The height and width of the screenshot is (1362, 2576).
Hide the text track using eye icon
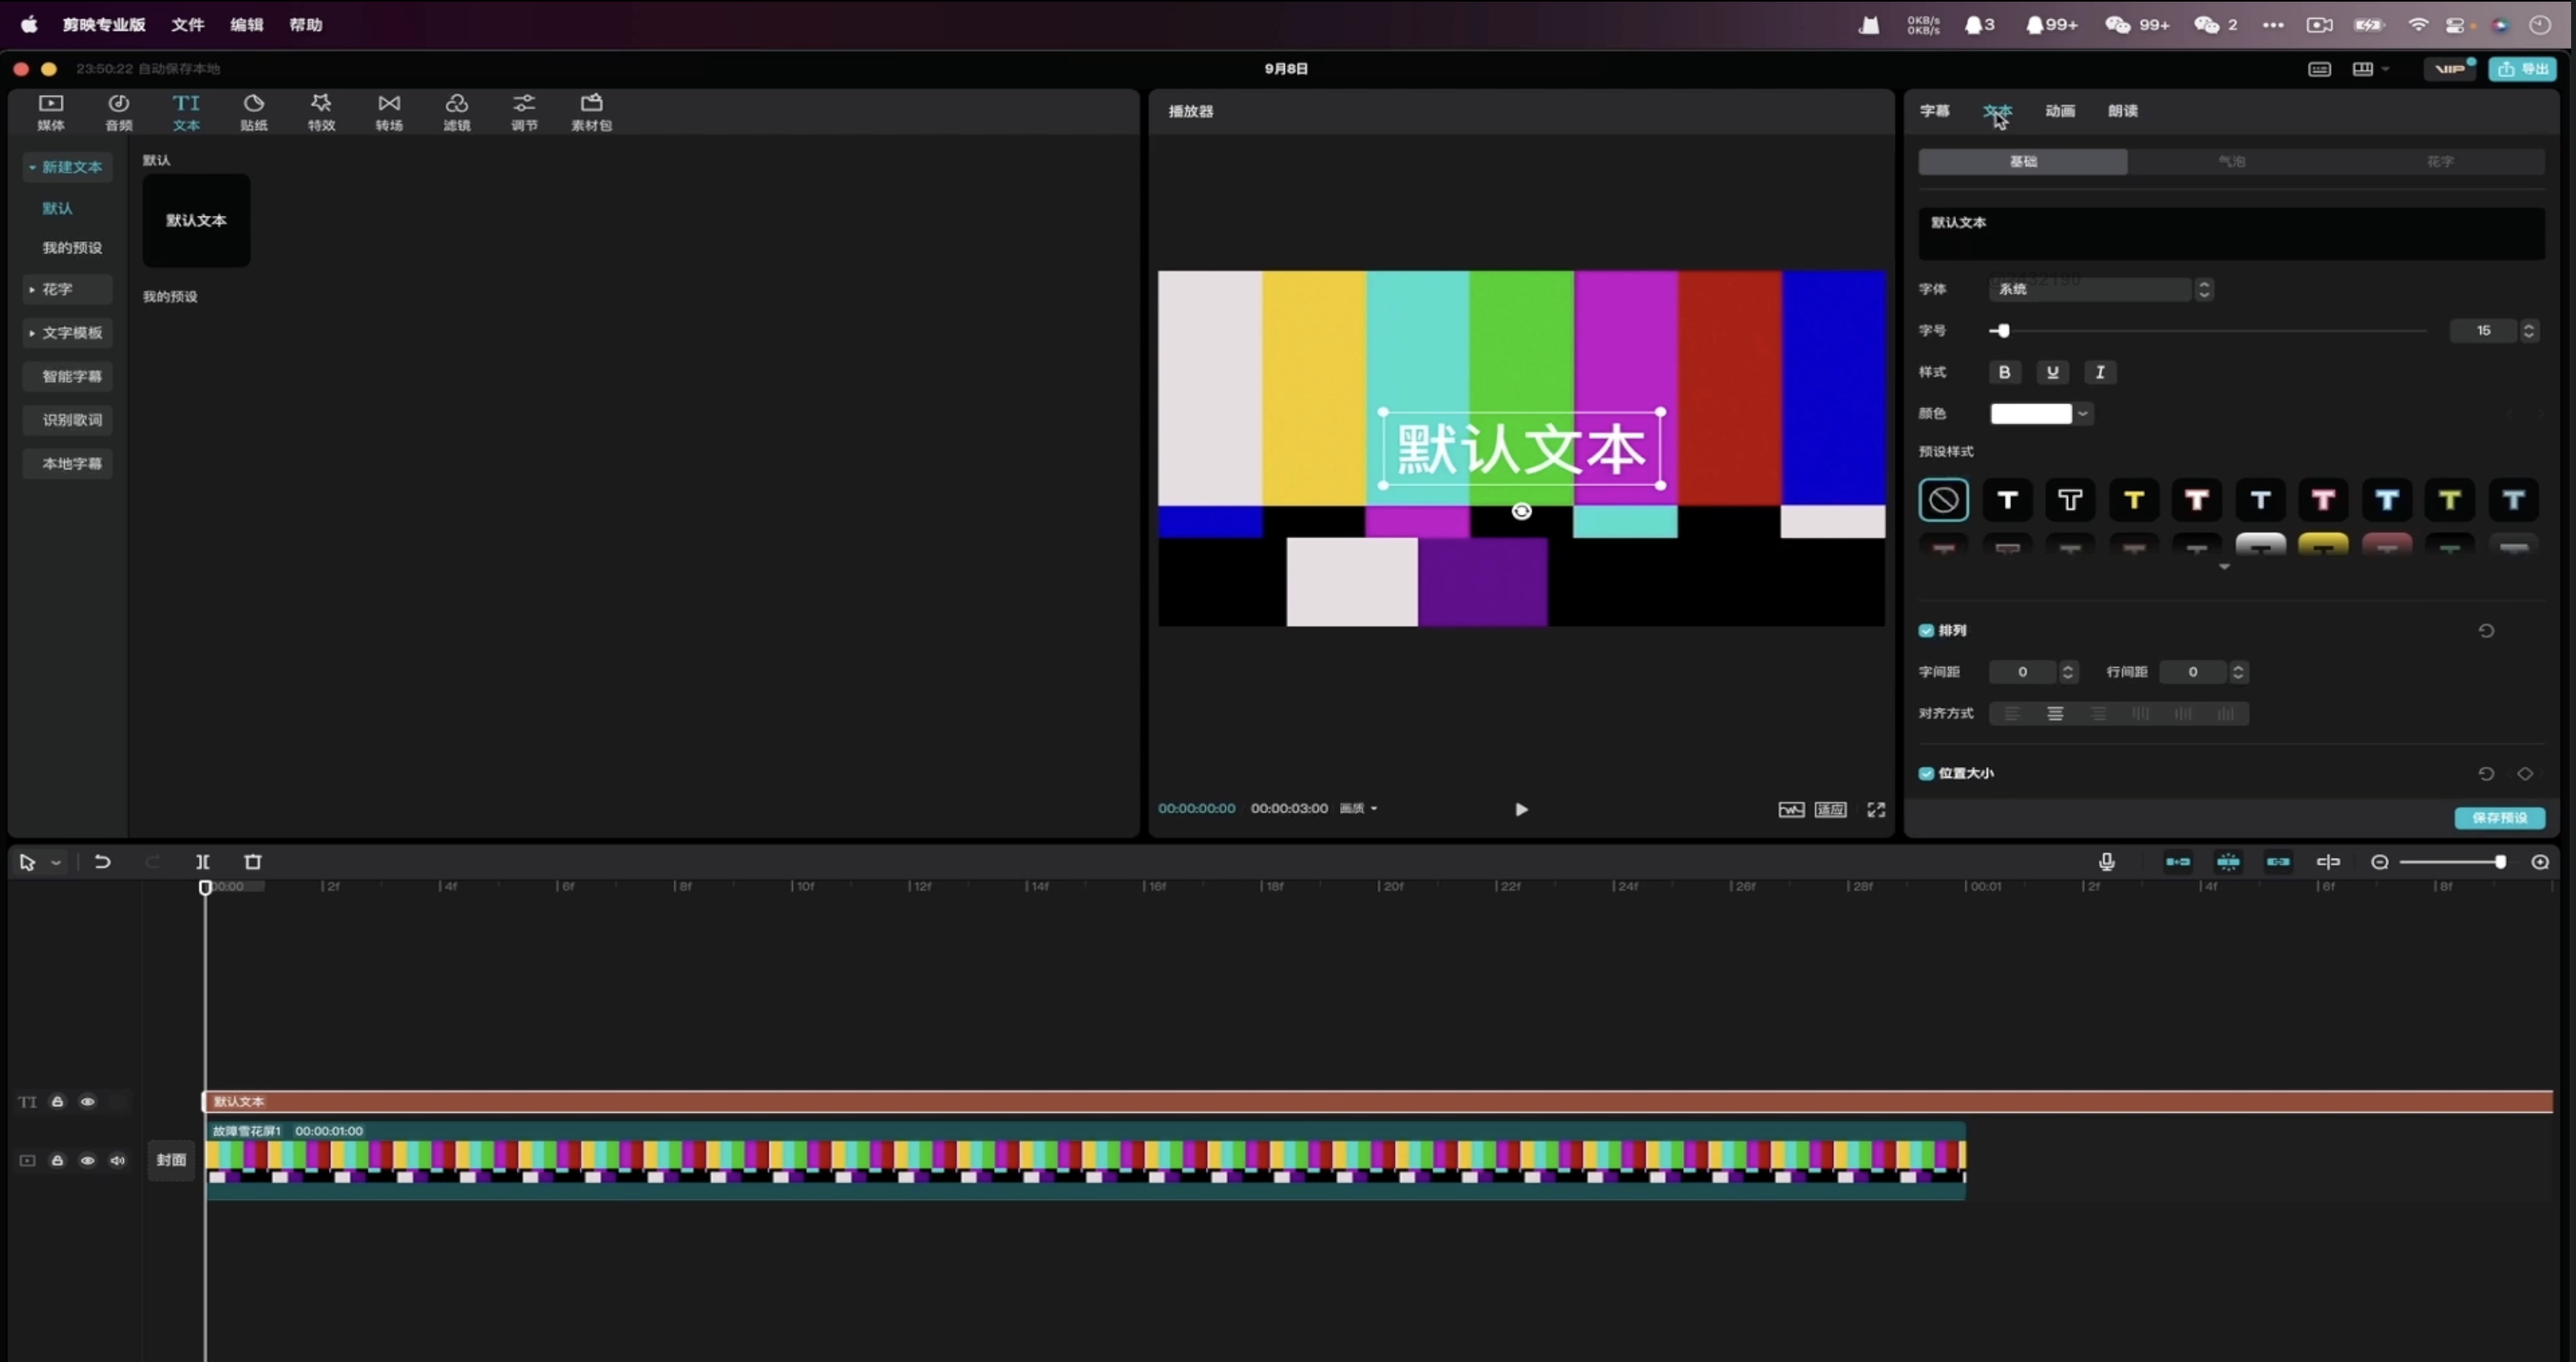(88, 1102)
